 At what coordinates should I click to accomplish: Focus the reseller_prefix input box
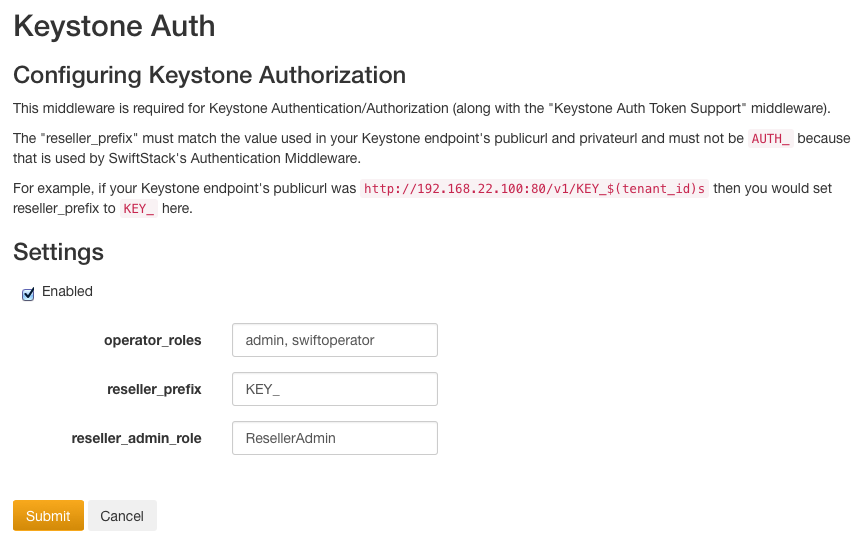click(335, 389)
